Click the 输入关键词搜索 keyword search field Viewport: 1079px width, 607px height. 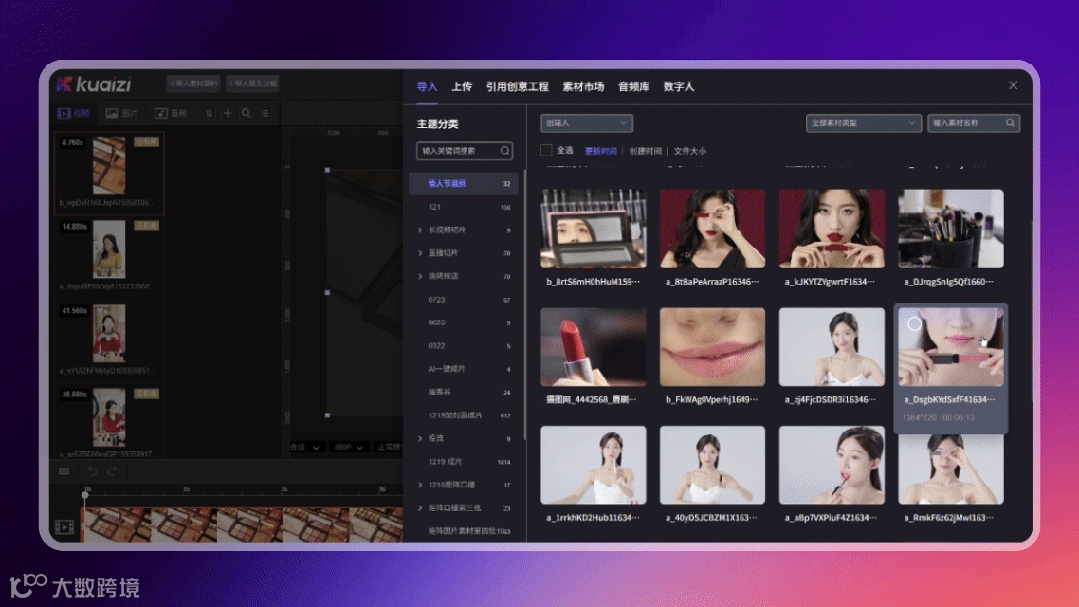464,151
